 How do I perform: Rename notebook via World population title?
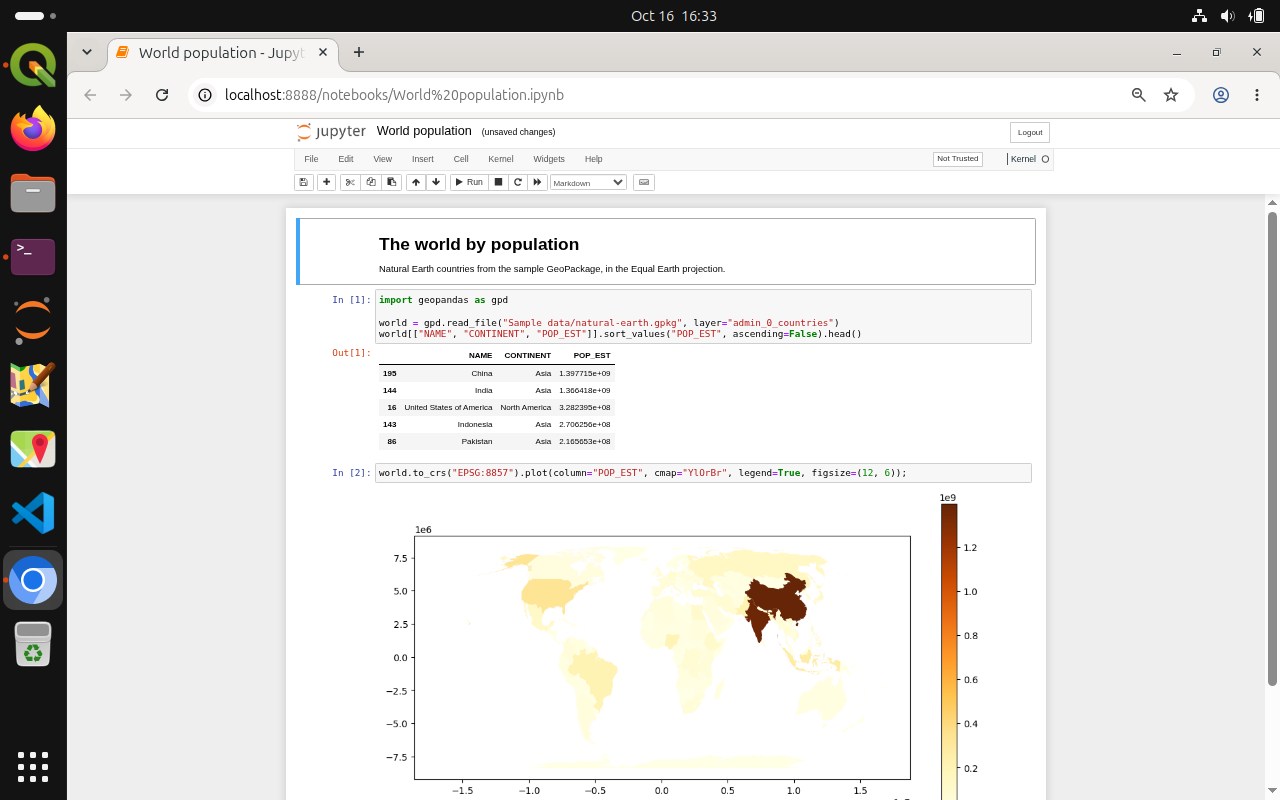coord(424,131)
